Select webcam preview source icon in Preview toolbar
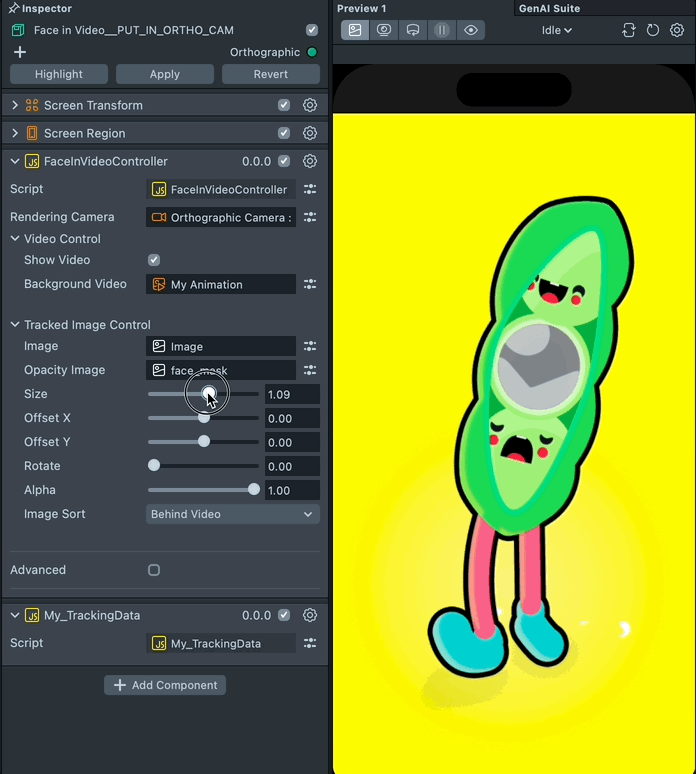Screen dimensions: 696x774 coord(384,30)
